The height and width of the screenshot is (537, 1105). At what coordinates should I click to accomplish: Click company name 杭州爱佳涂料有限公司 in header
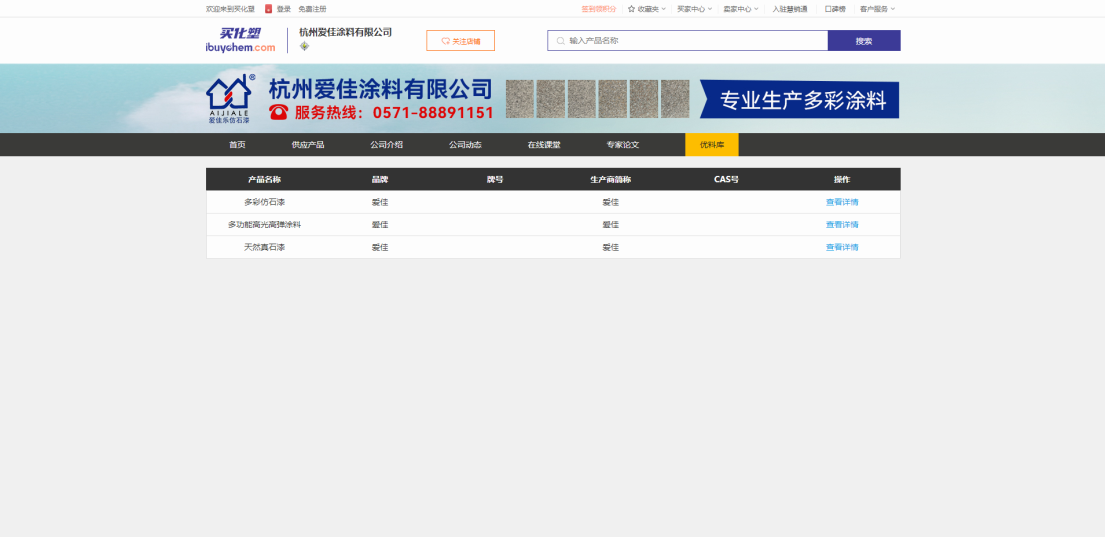(345, 32)
